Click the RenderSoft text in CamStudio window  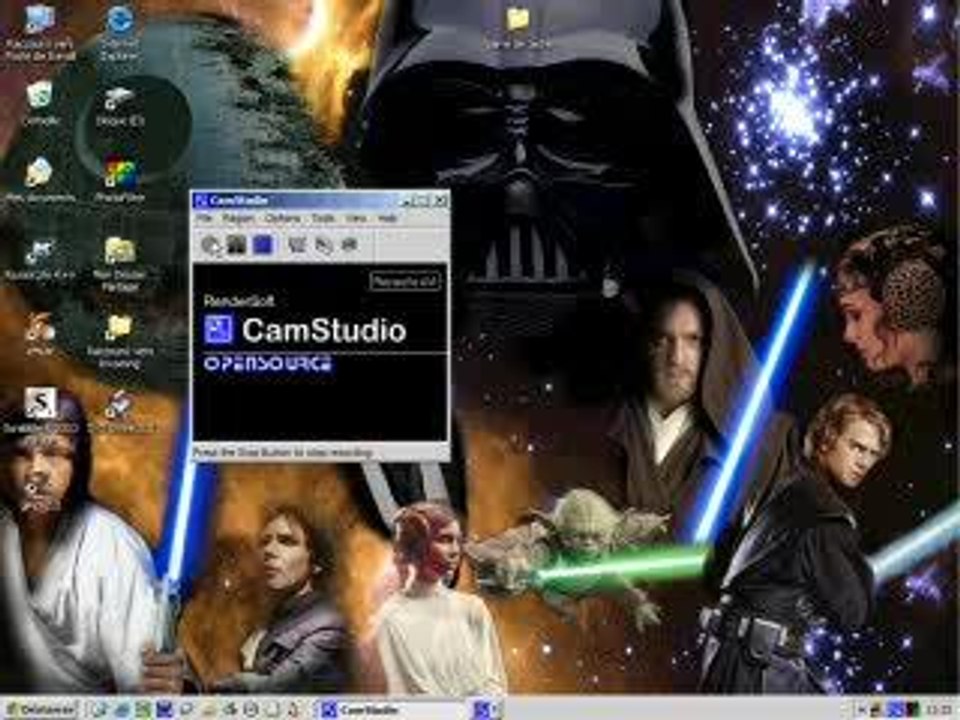[x=239, y=301]
